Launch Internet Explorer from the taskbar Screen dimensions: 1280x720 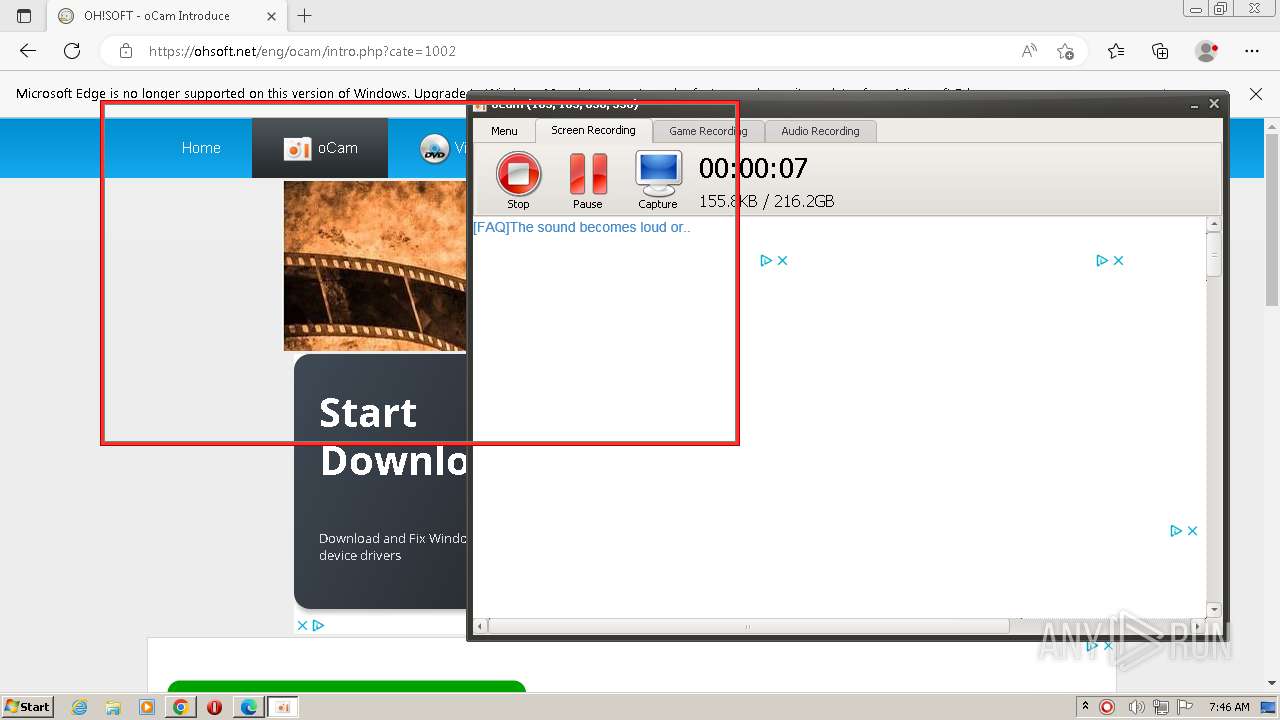pyautogui.click(x=80, y=707)
